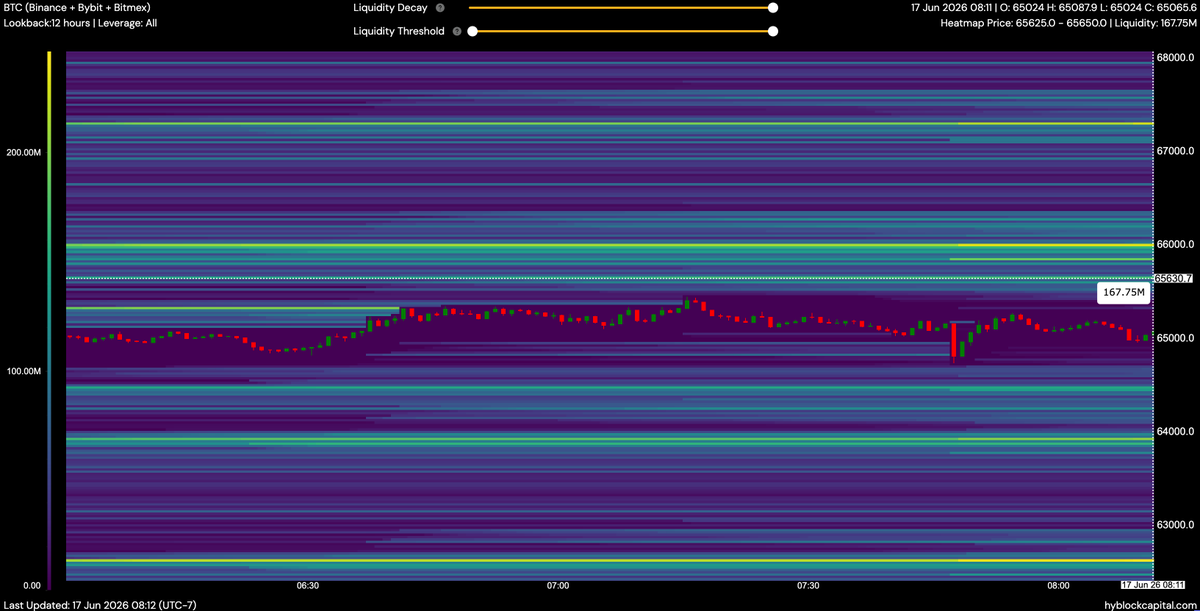The width and height of the screenshot is (1200, 611).
Task: Click the Liquidity Threshold left slider handle
Action: (472, 31)
